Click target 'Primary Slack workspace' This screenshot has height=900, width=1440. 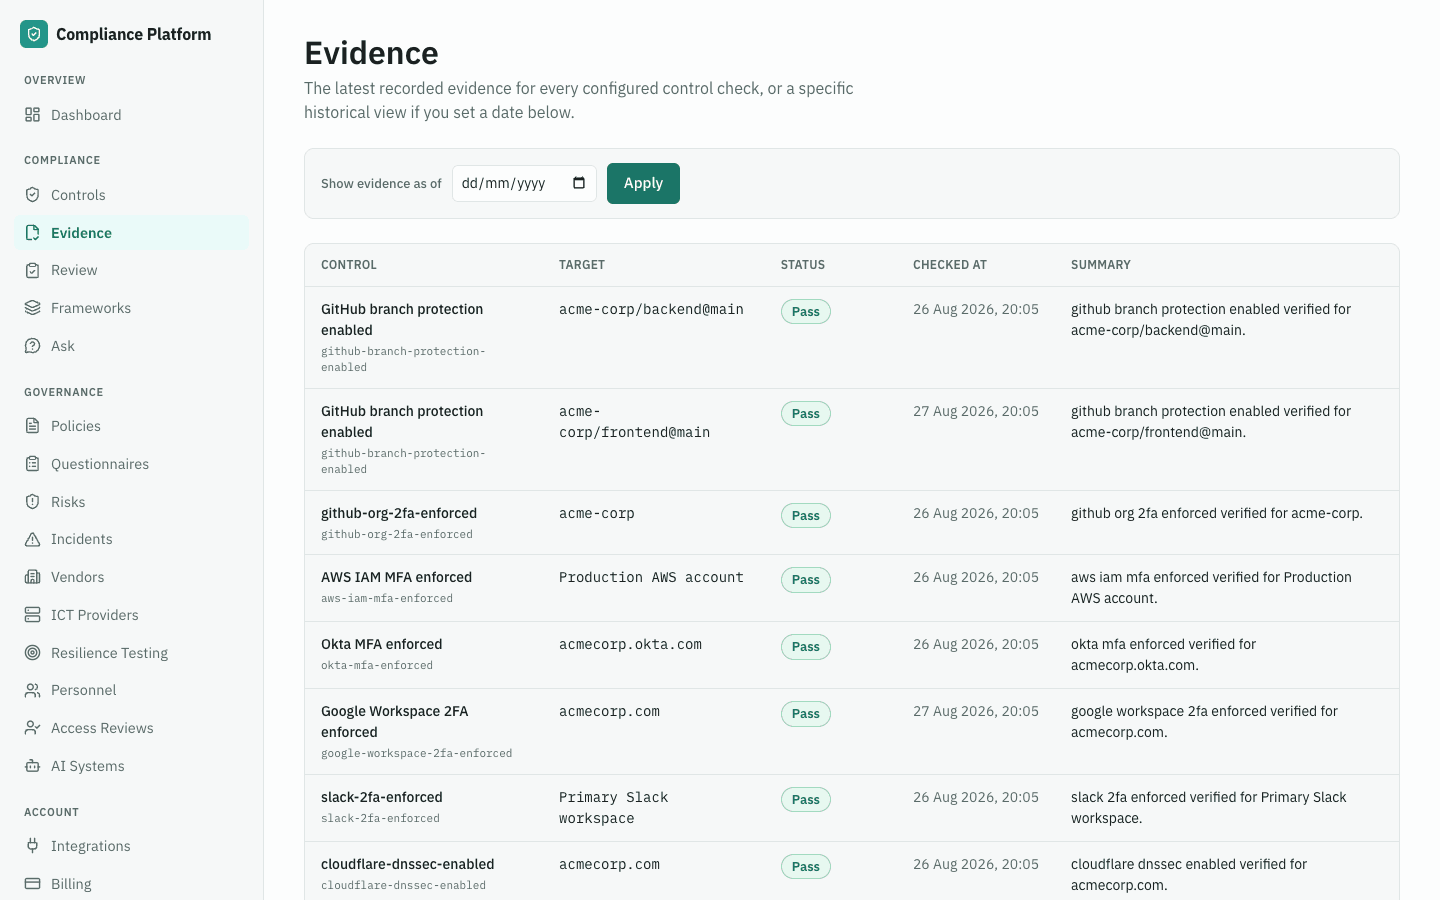pos(613,808)
